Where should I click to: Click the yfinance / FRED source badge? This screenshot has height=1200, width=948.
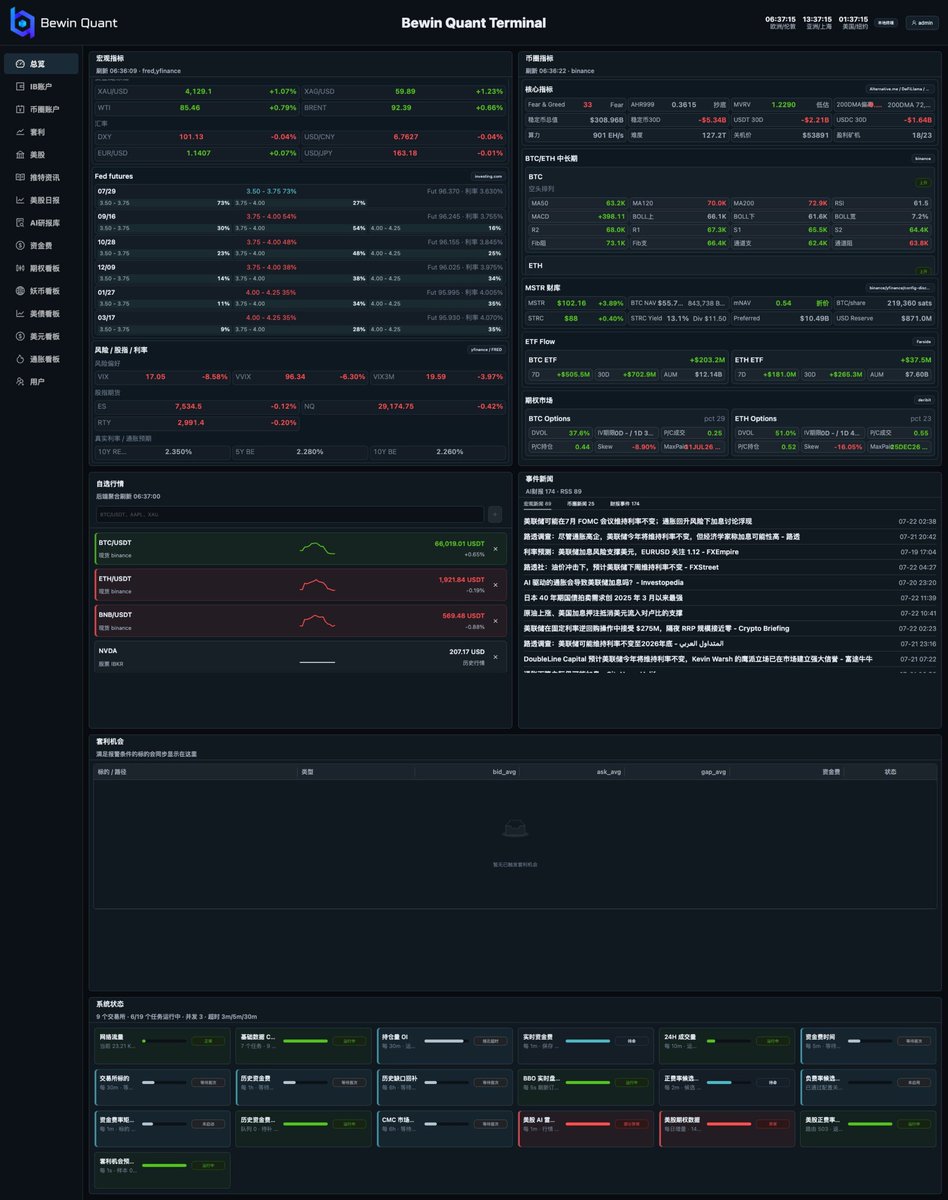(486, 350)
